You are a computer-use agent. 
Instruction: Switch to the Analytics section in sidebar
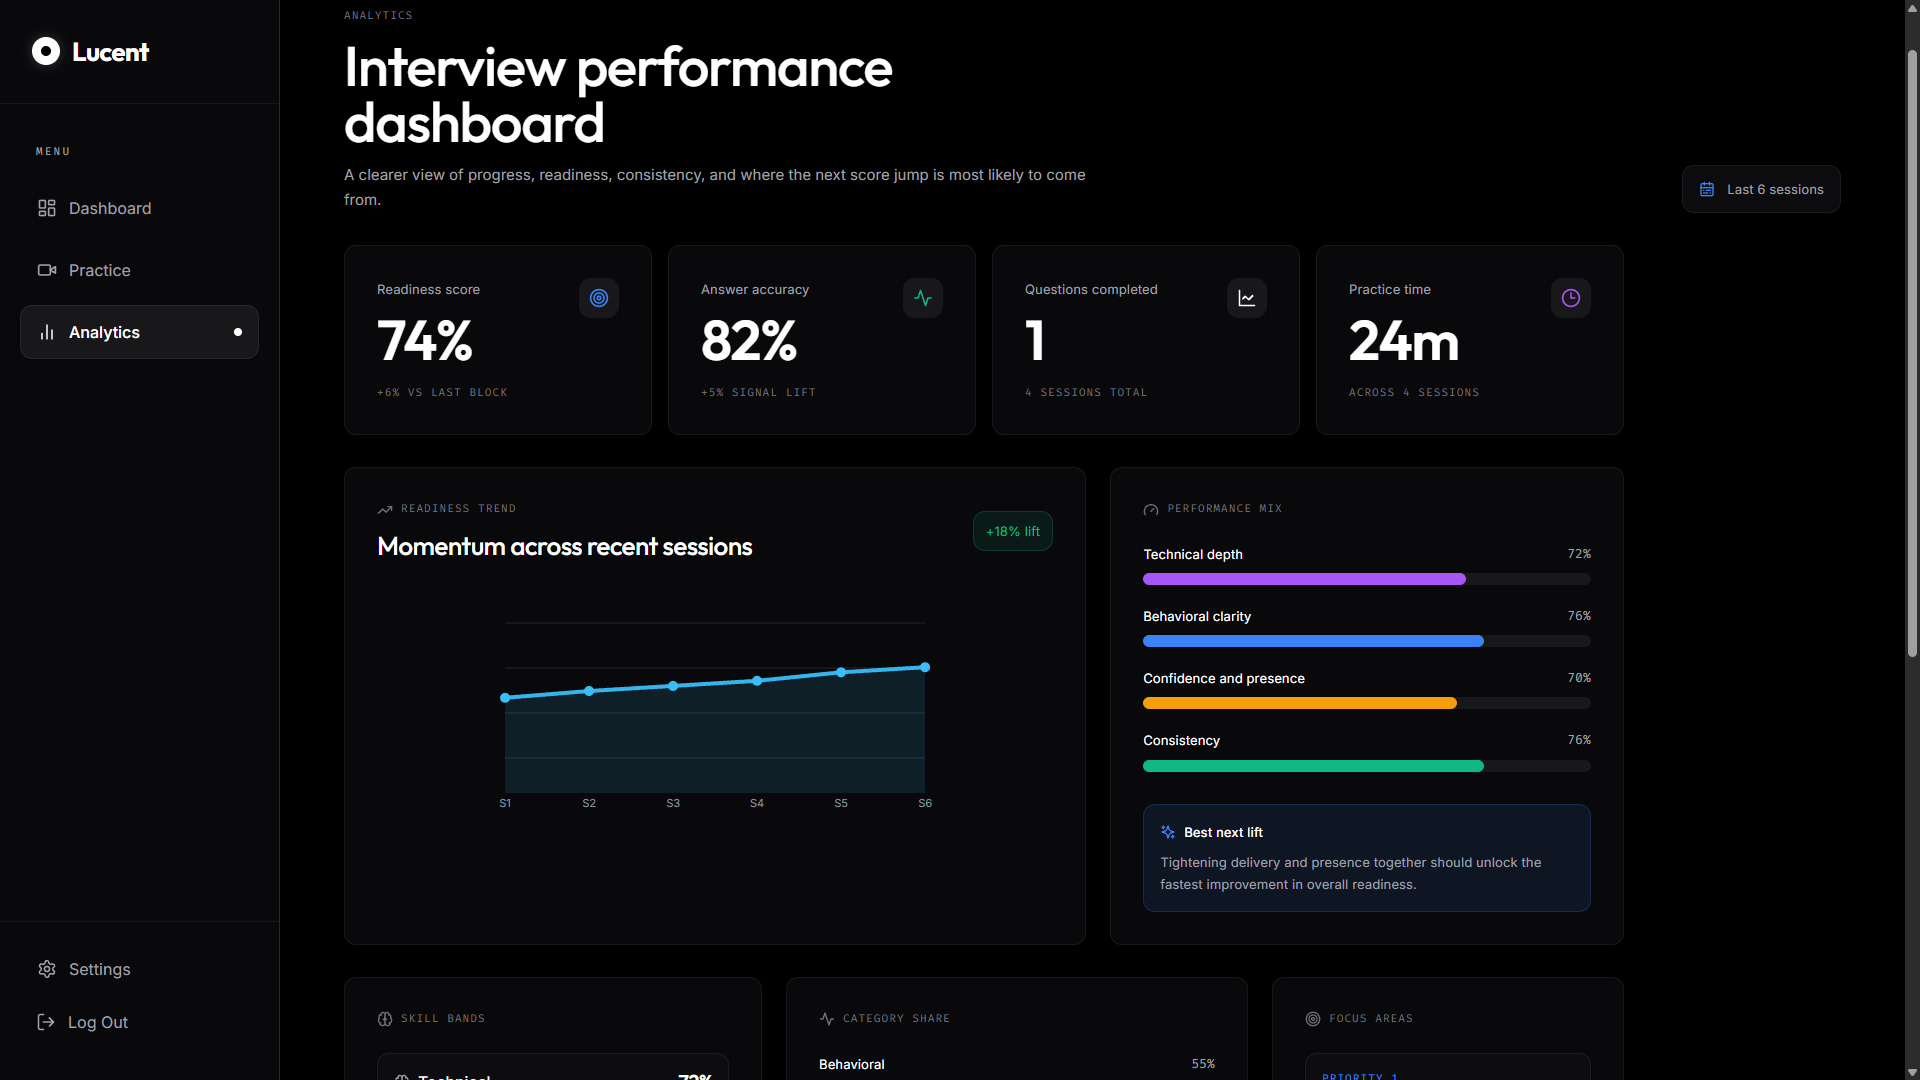[x=104, y=332]
